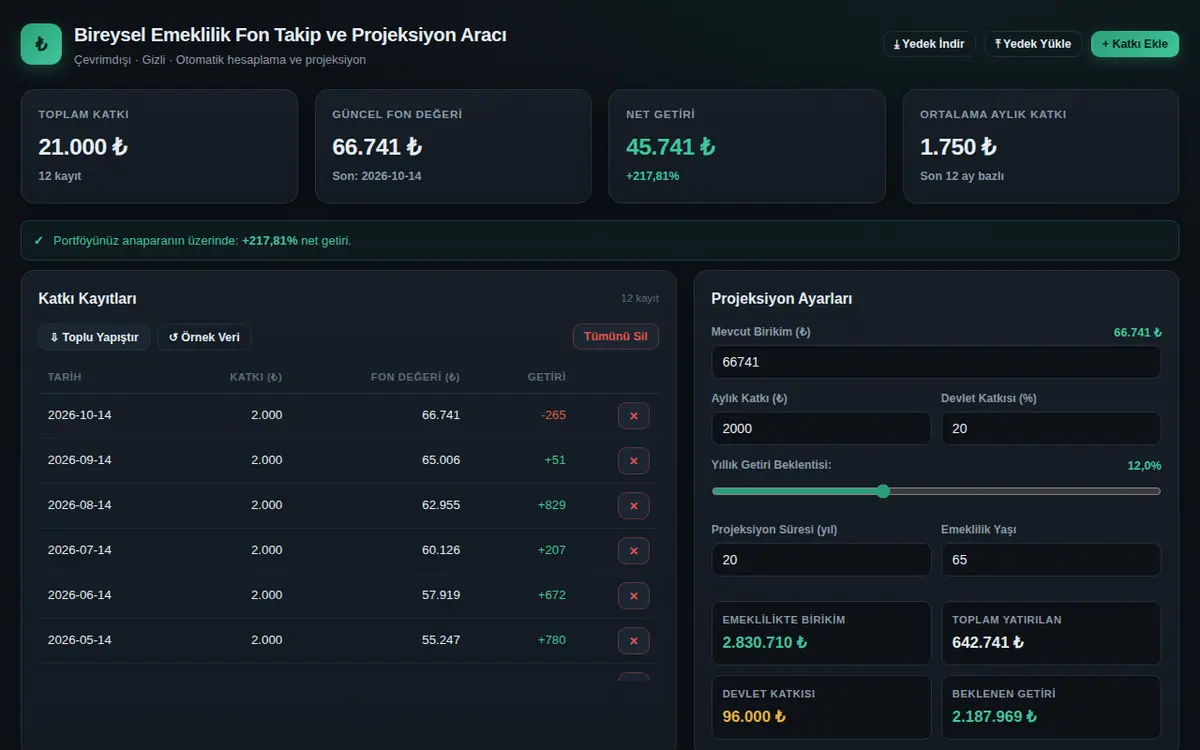Viewport: 1200px width, 750px height.
Task: Click the 12,0% expected return value
Action: coord(1144,465)
